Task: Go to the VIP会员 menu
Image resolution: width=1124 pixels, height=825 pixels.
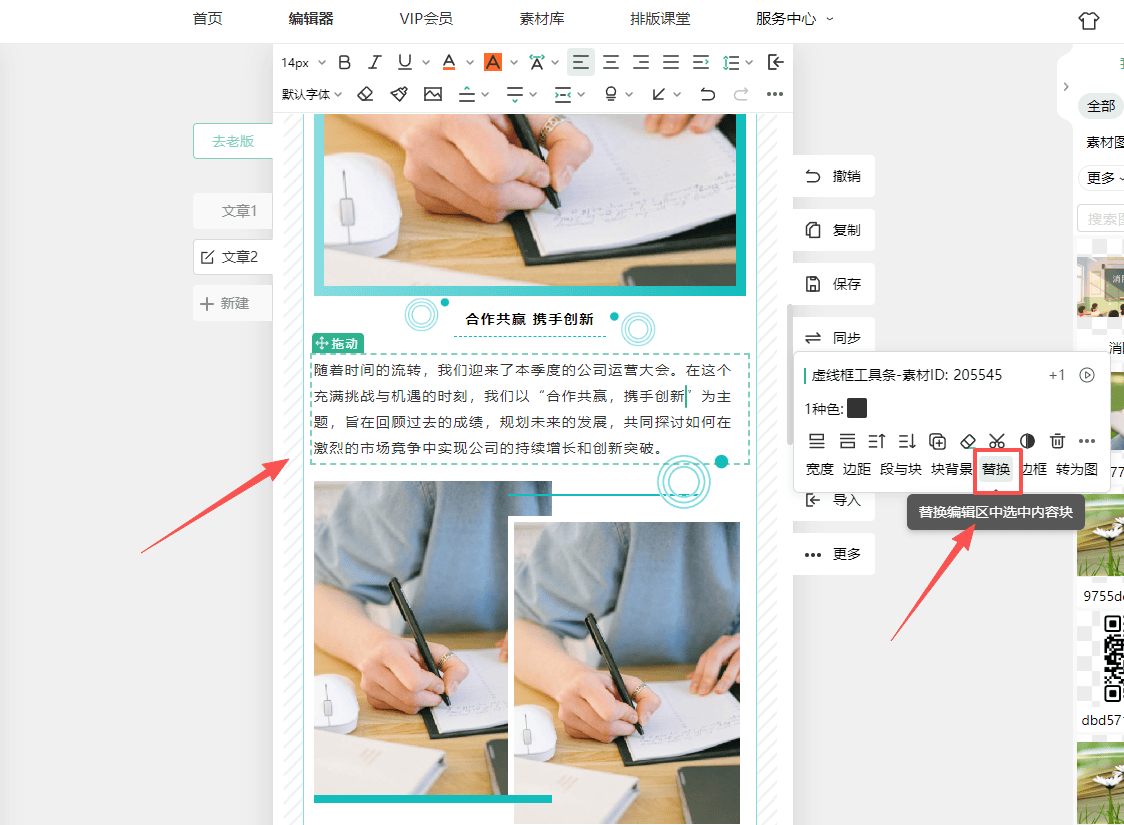Action: [425, 18]
